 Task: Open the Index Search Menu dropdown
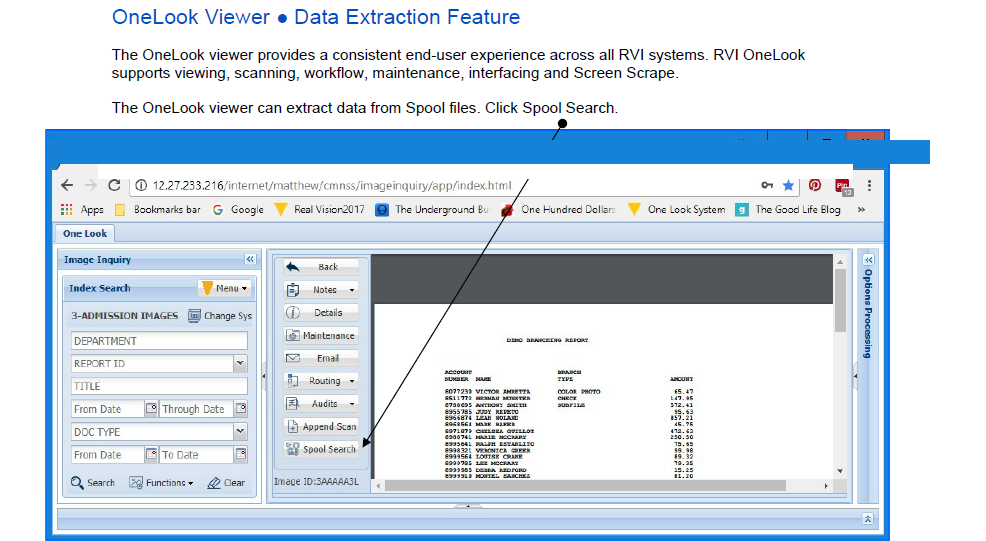click(x=224, y=288)
